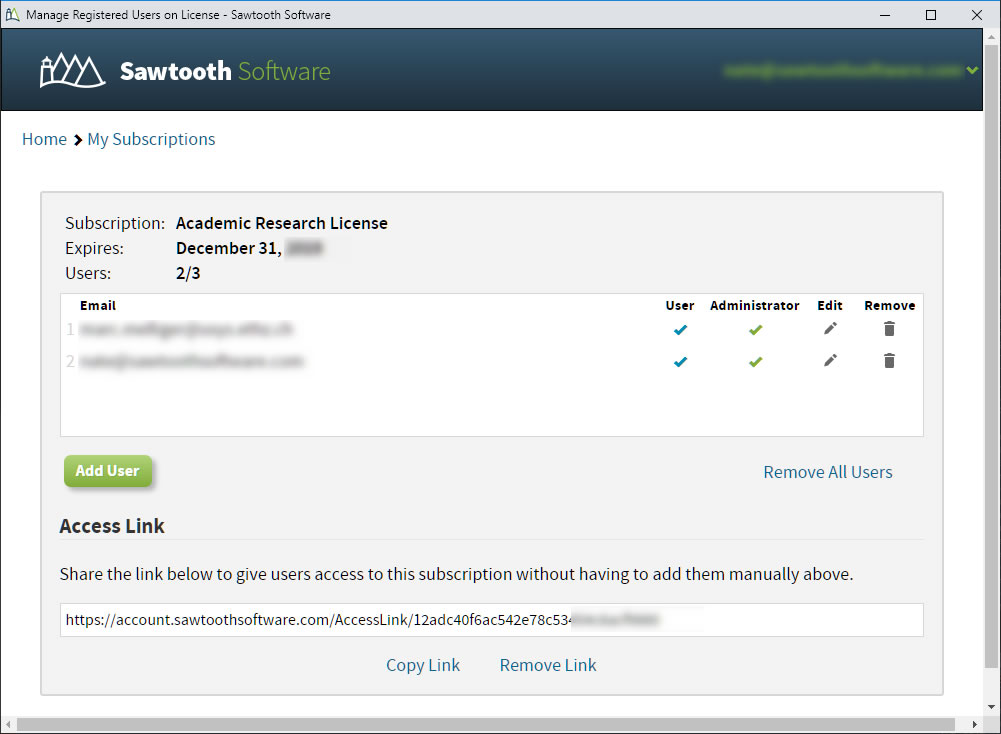Click the scroll left arrow
The height and width of the screenshot is (734, 1001).
(x=8, y=724)
